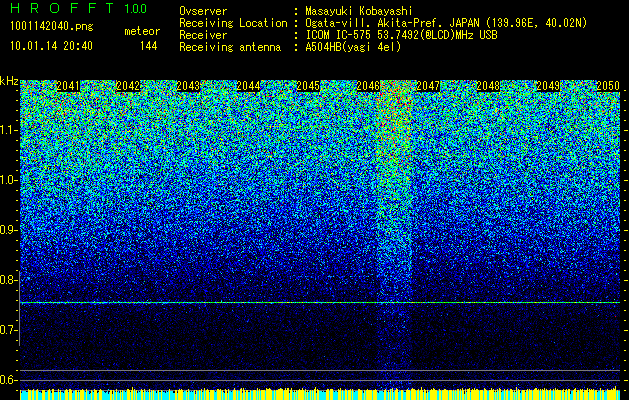
Task: Click the 2043 time marker
Action: click(x=188, y=86)
